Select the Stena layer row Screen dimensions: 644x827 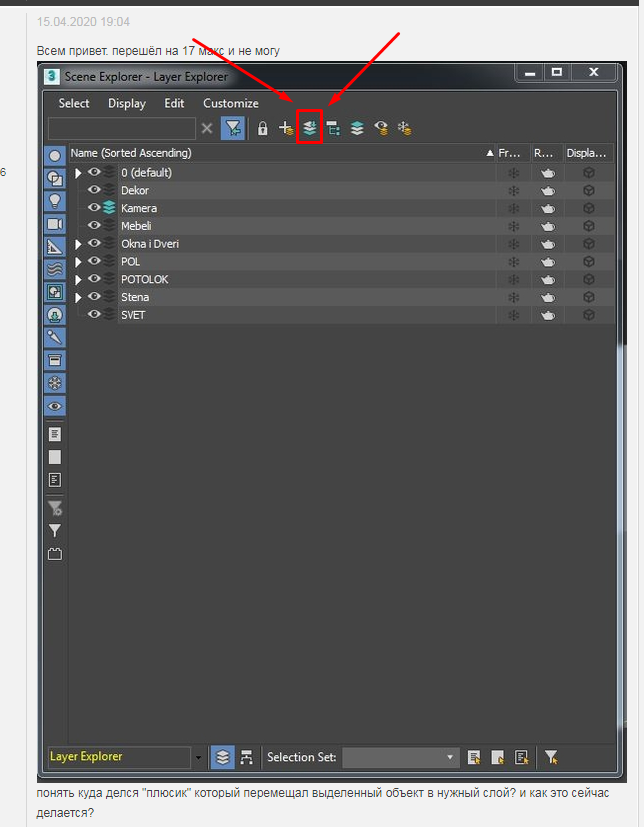tap(342, 297)
